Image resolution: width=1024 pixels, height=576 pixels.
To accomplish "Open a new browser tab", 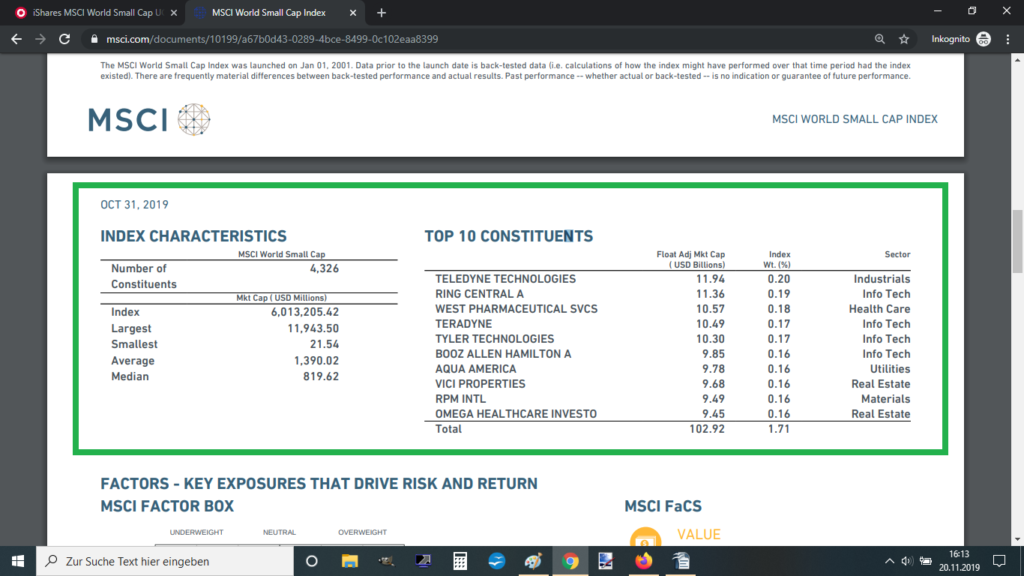I will tap(381, 12).
